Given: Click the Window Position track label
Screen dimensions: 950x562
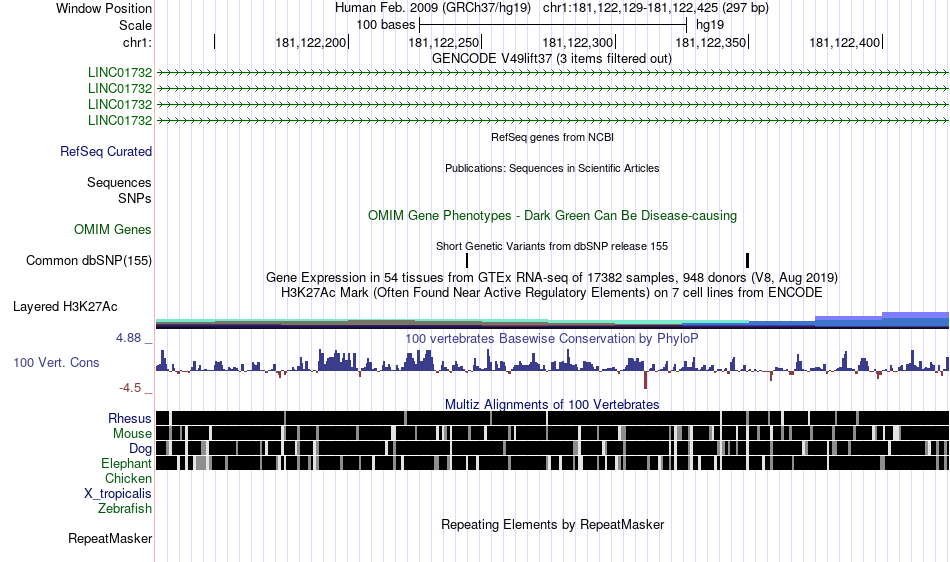Looking at the screenshot, I should point(104,8).
